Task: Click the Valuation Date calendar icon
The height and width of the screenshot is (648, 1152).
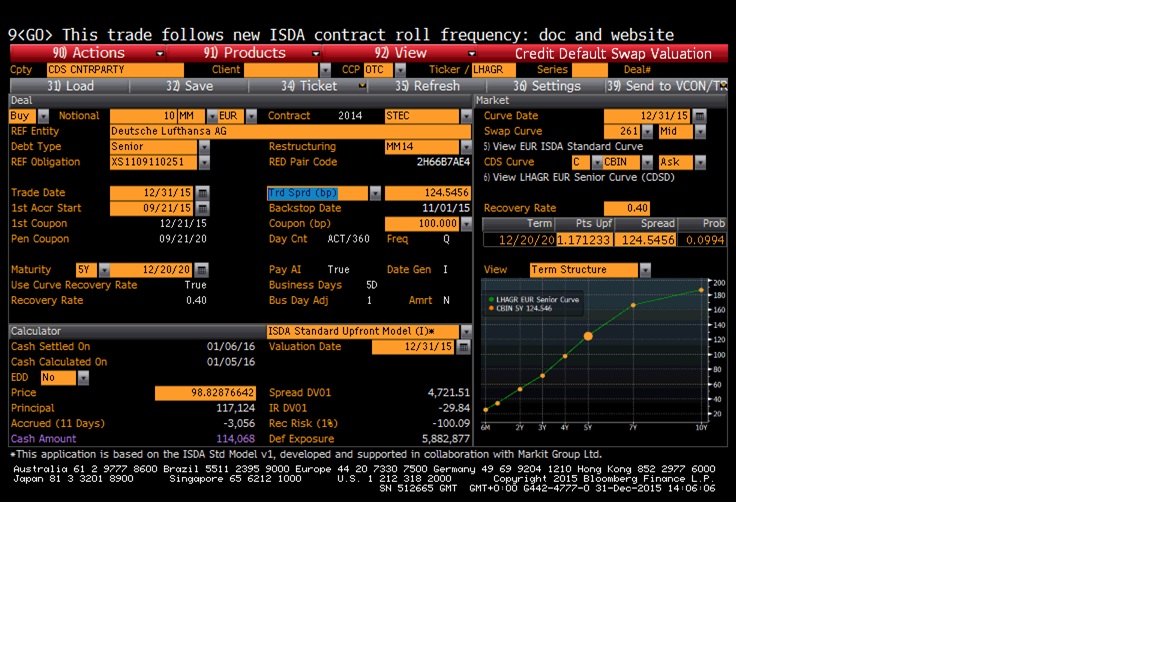Action: 462,347
